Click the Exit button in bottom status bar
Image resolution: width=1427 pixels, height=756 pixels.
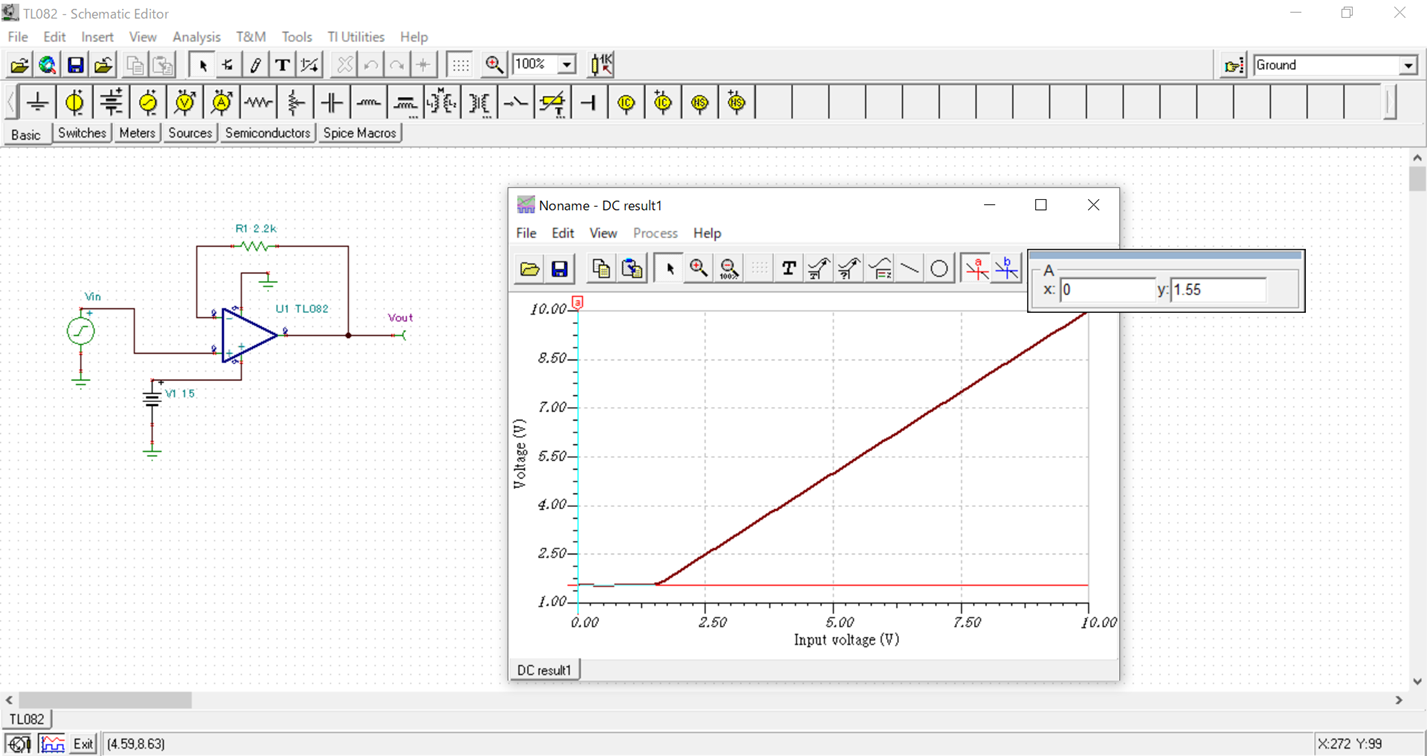pyautogui.click(x=83, y=744)
